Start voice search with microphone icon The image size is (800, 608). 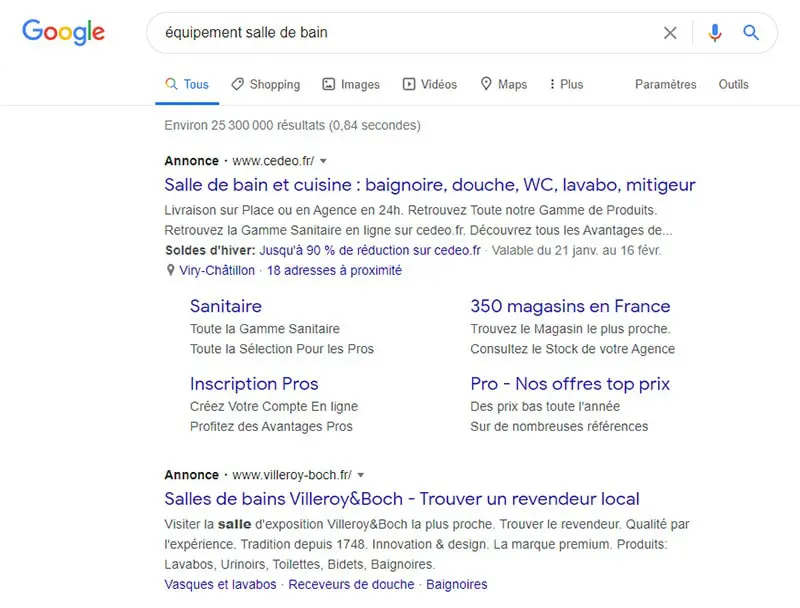coord(715,33)
